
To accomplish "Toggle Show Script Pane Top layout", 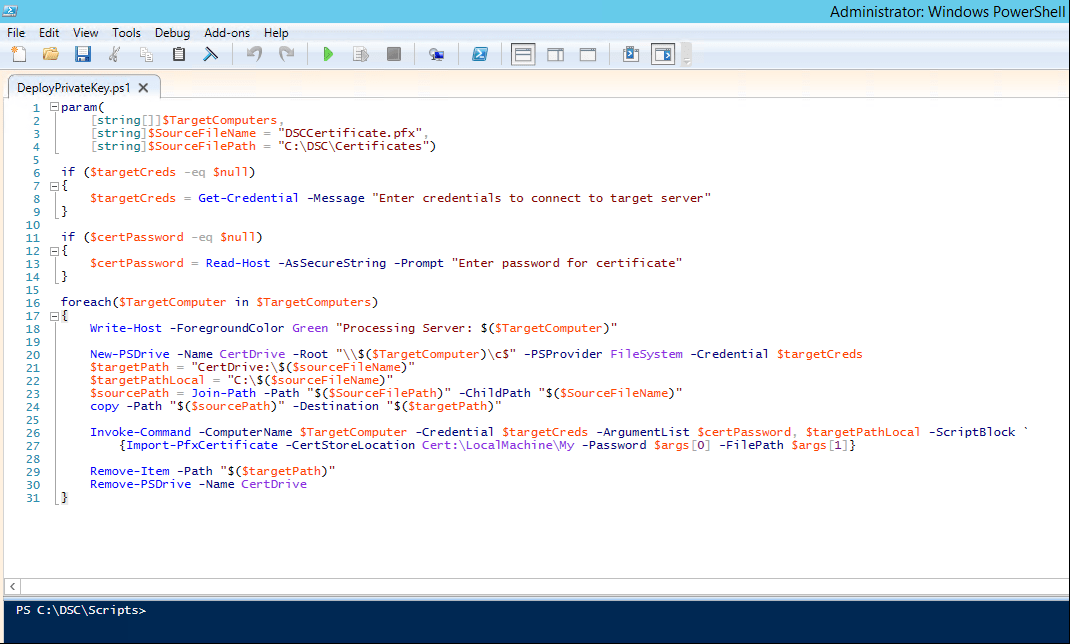I will pos(523,54).
